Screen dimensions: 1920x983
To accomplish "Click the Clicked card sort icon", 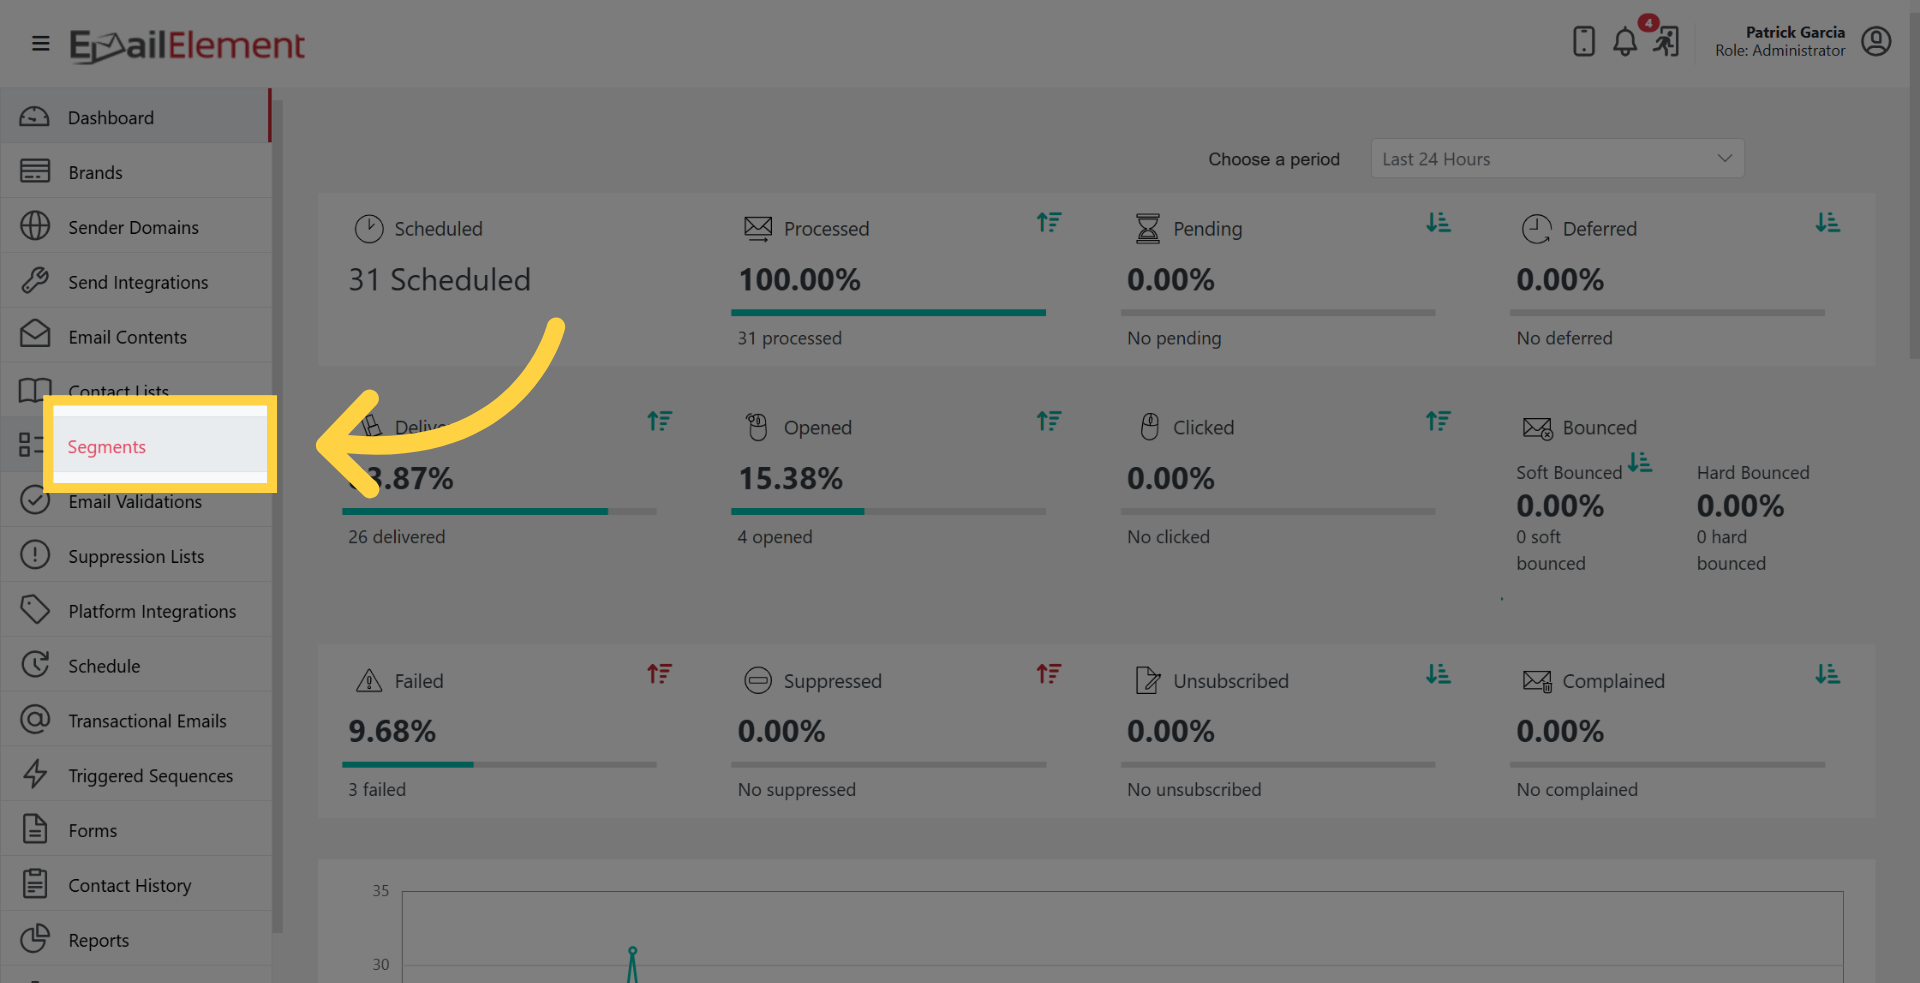I will click(x=1438, y=421).
